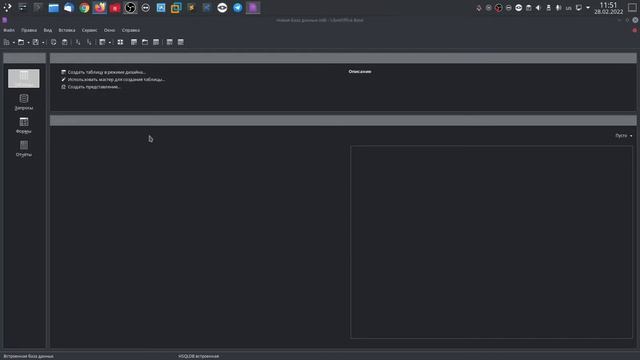Click the Rename table toolbar icon

pyautogui.click(x=180, y=42)
